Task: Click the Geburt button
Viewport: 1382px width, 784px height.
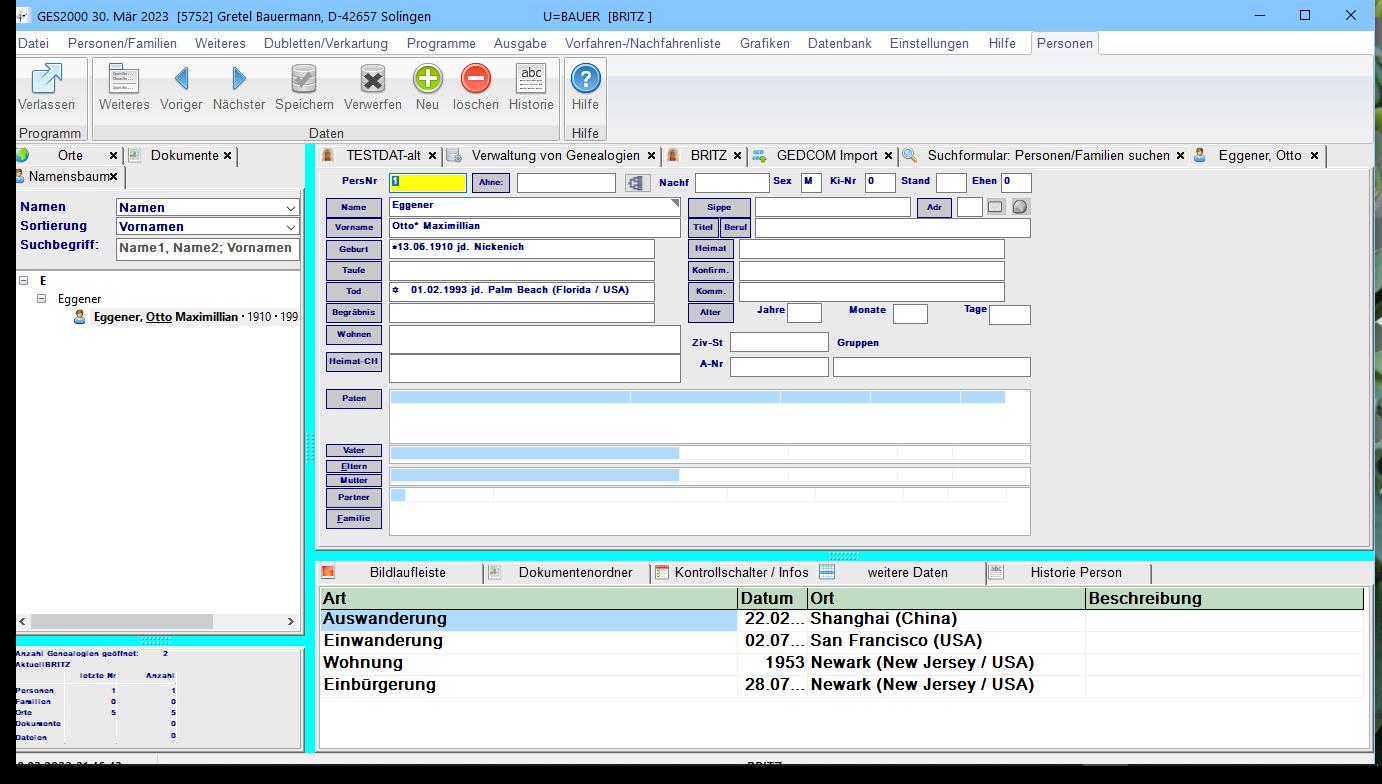Action: 354,249
